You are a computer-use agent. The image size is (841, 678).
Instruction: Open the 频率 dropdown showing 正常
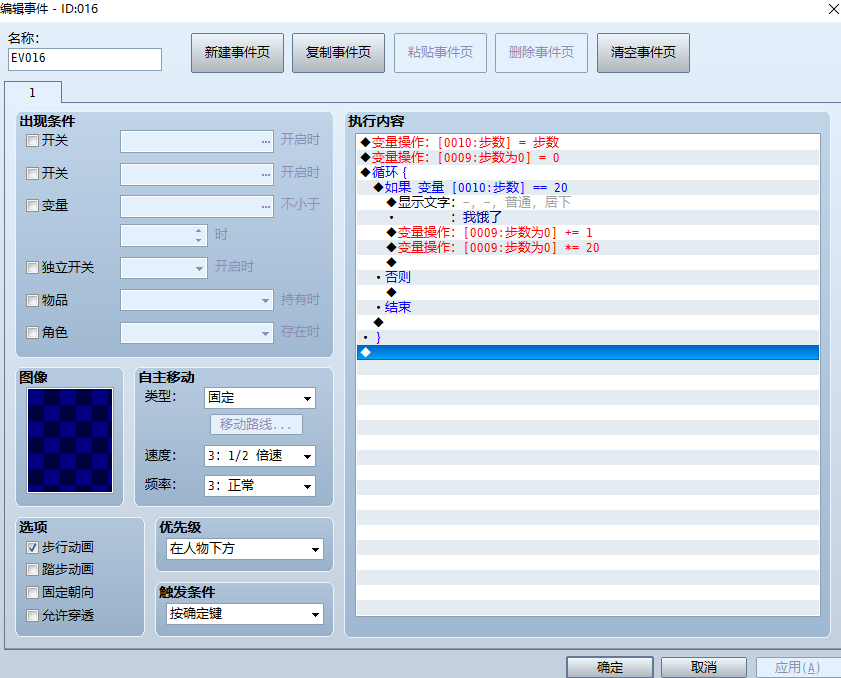260,486
